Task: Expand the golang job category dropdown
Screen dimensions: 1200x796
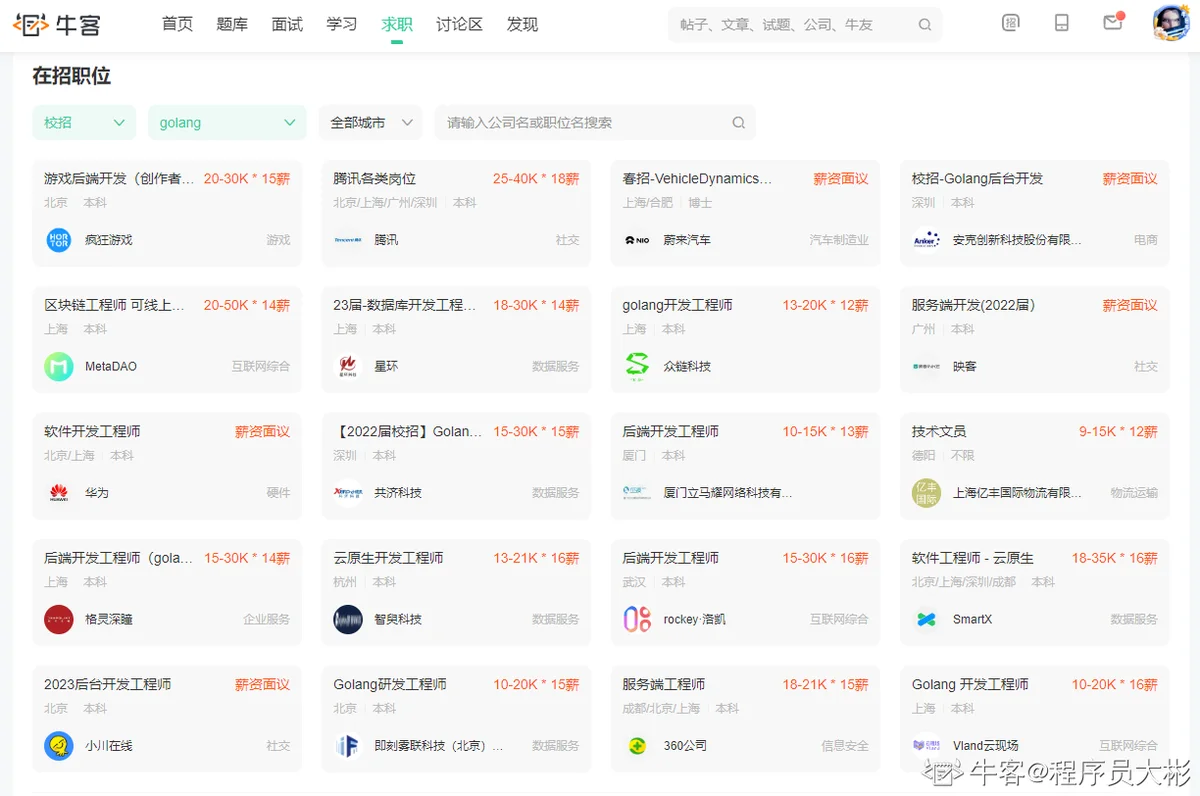Action: click(x=227, y=123)
